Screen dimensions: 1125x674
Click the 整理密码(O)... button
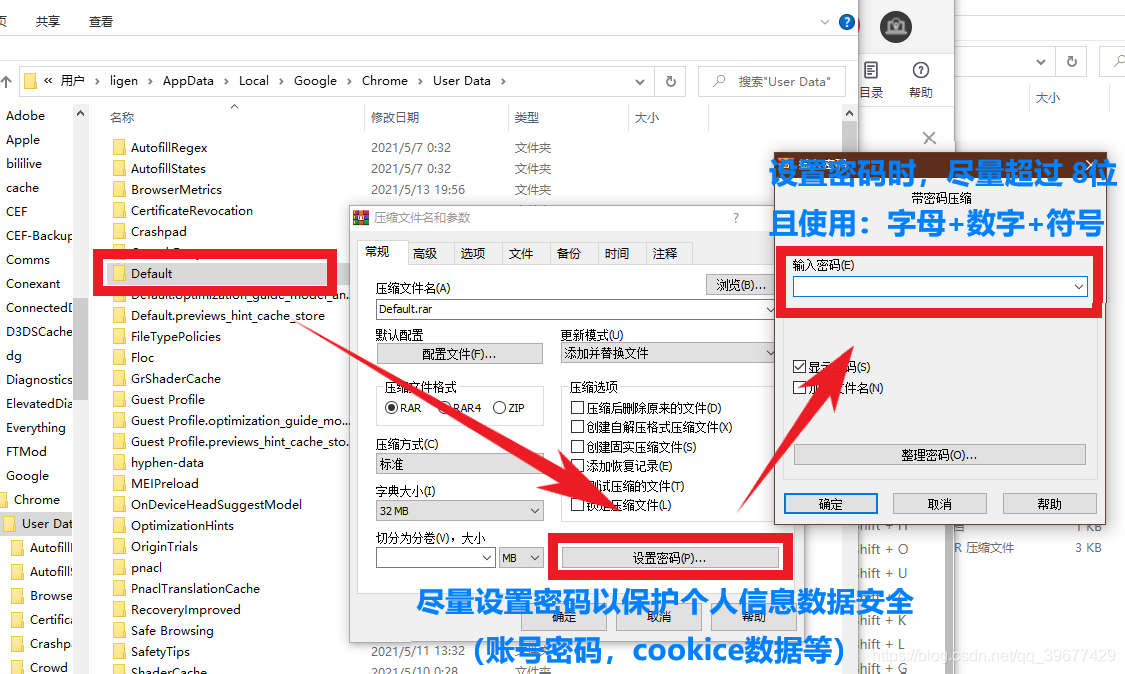pyautogui.click(x=940, y=454)
